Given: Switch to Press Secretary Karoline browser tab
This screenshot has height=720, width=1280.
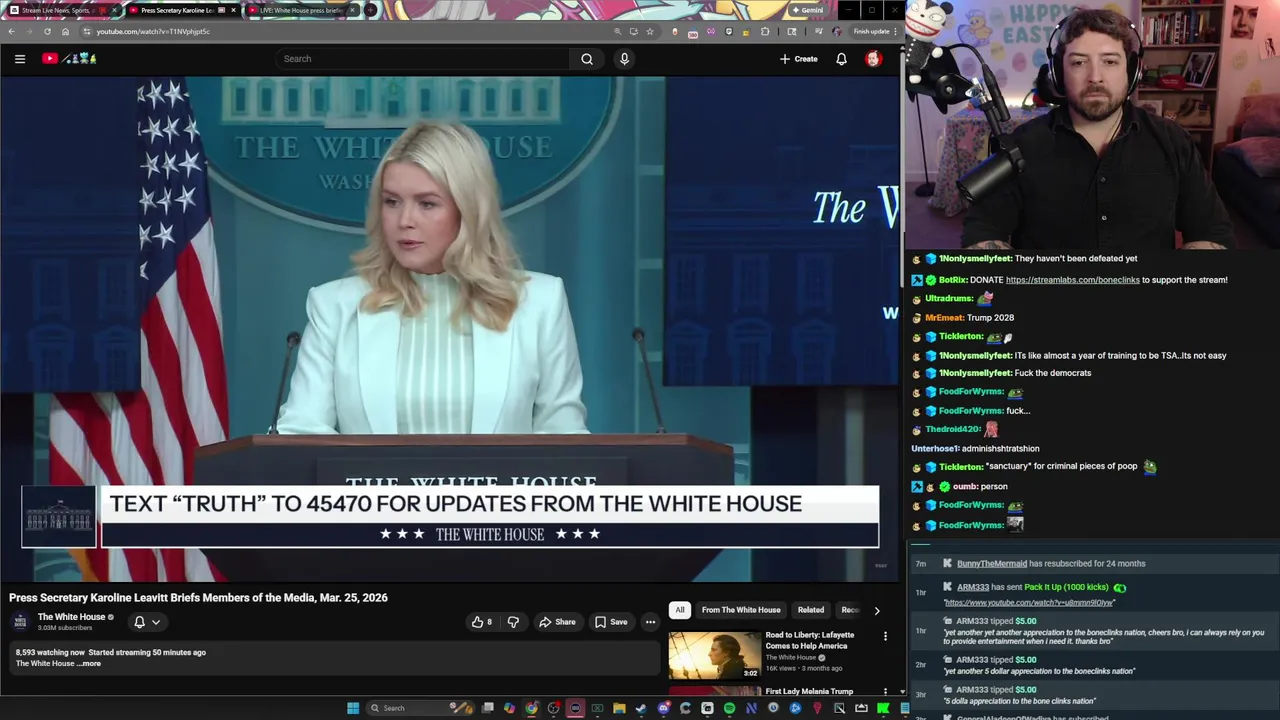Looking at the screenshot, I should click(182, 10).
